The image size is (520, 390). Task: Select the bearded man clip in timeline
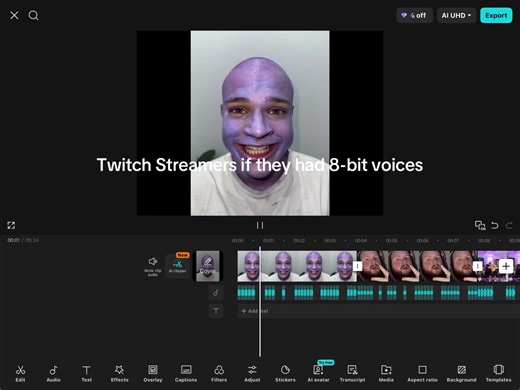point(417,266)
